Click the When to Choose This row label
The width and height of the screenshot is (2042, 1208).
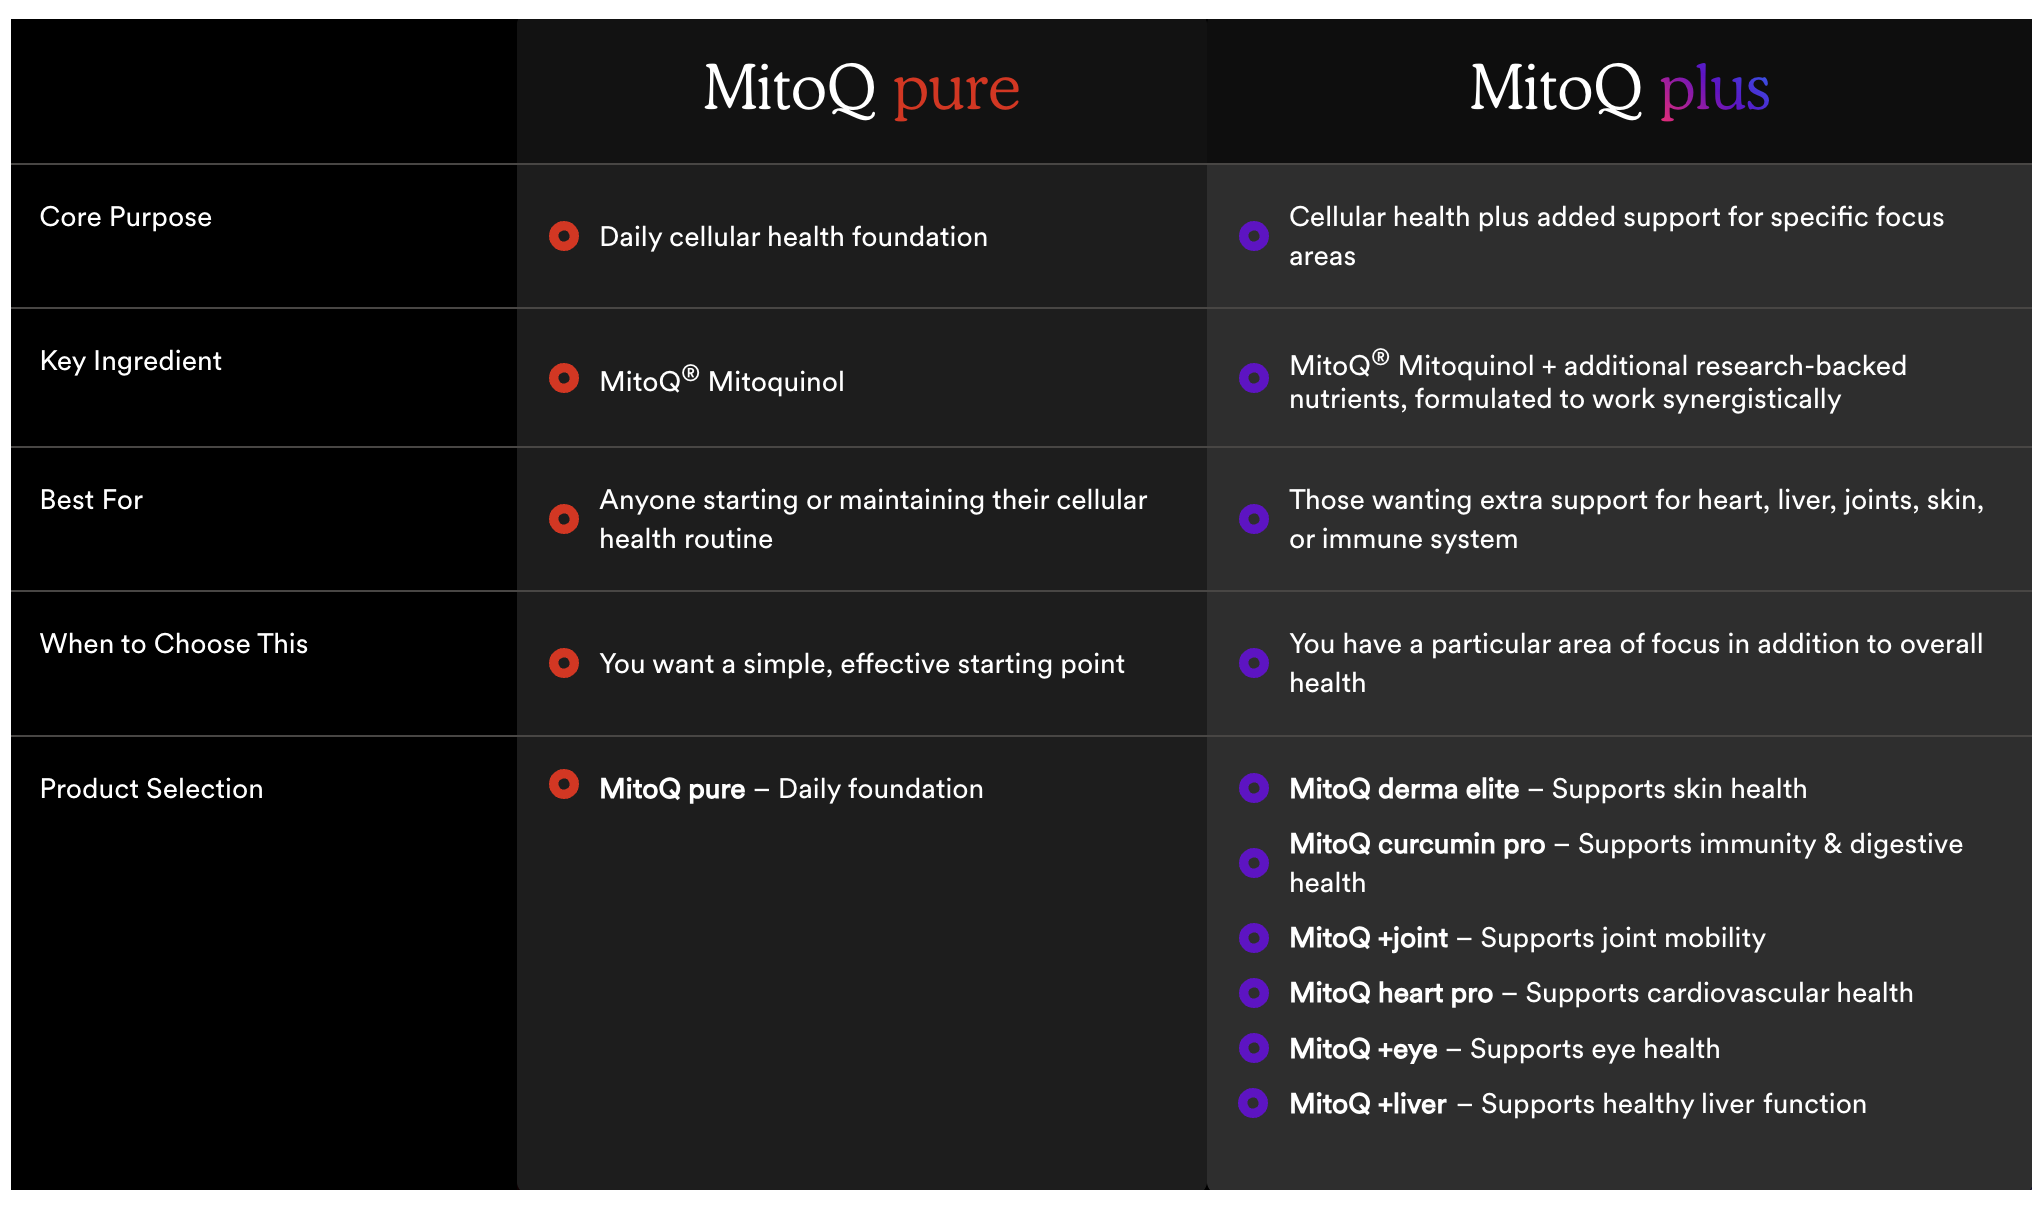click(x=174, y=644)
